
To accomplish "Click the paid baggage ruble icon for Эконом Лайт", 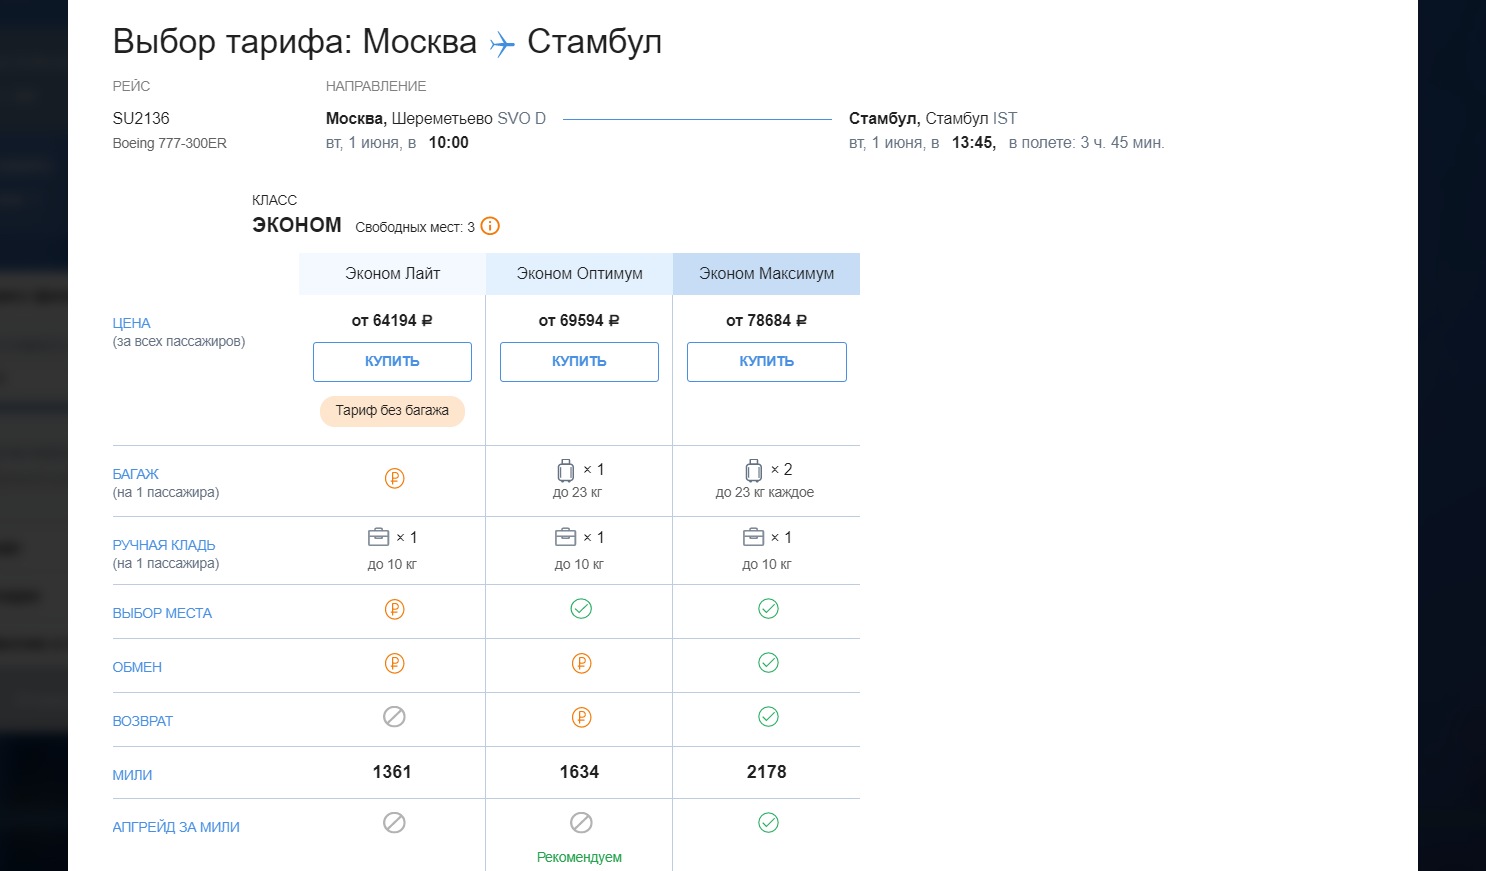I will [x=394, y=479].
